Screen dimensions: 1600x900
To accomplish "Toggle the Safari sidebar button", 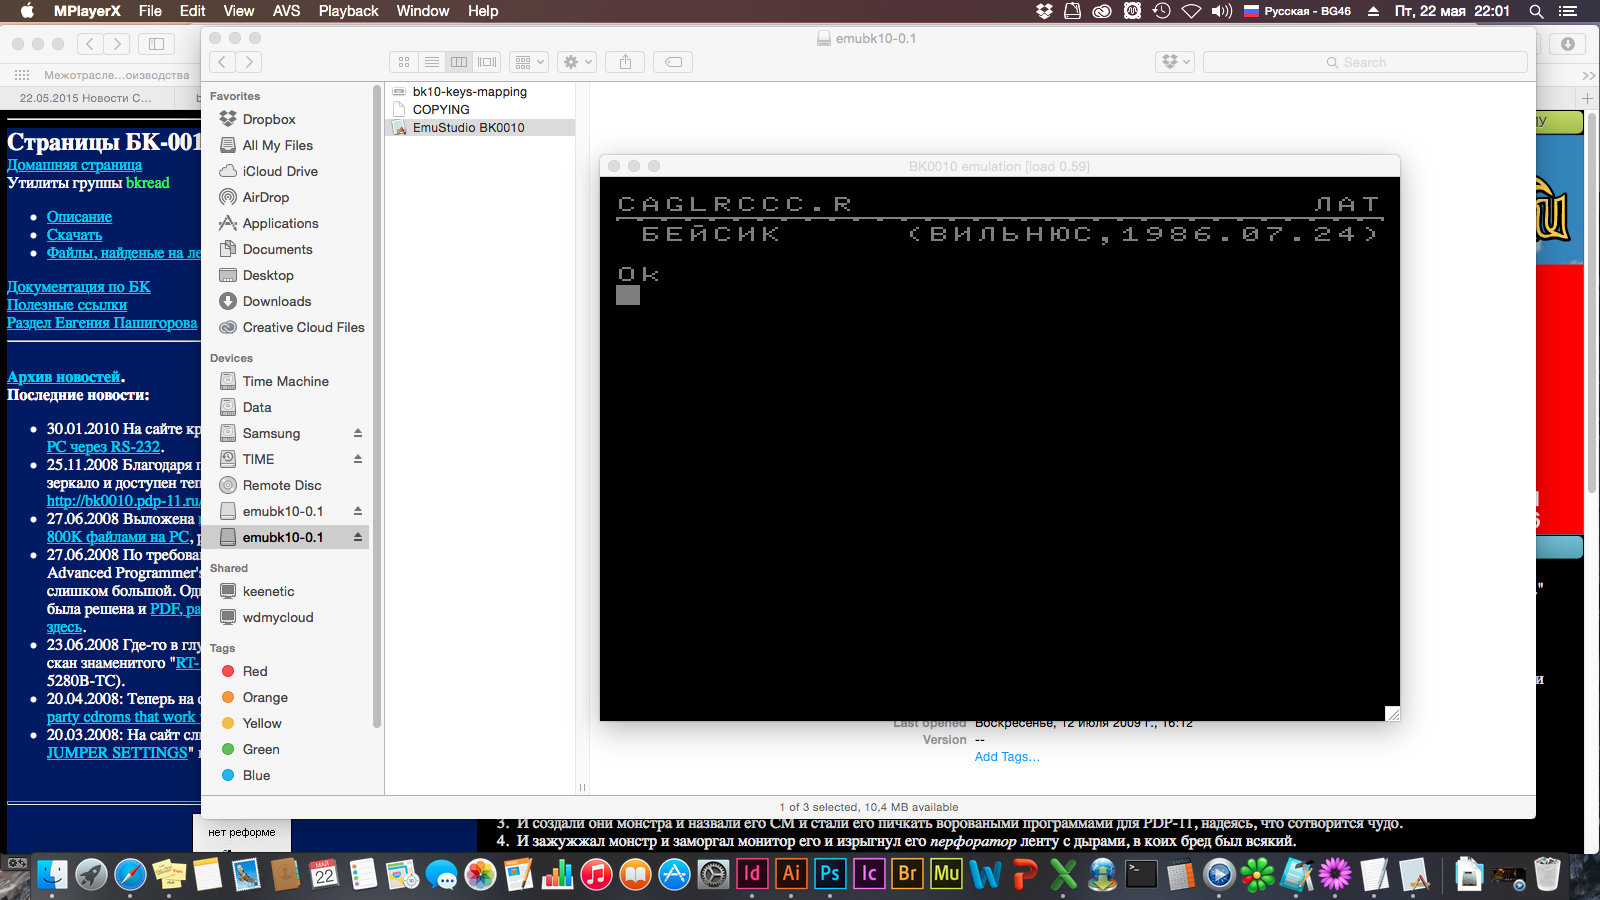I will (x=156, y=44).
